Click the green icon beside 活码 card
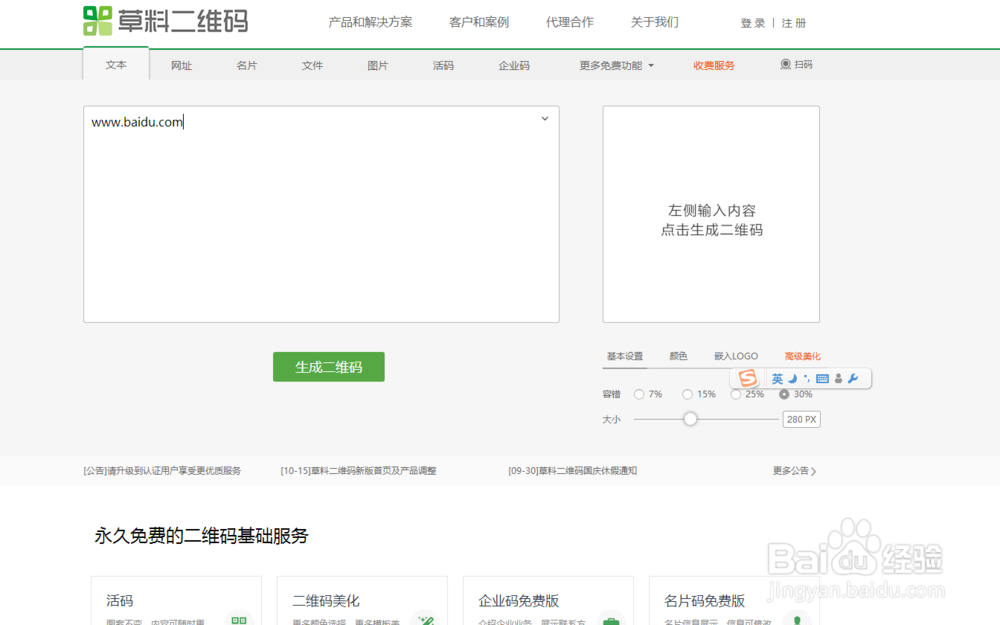 click(239, 619)
